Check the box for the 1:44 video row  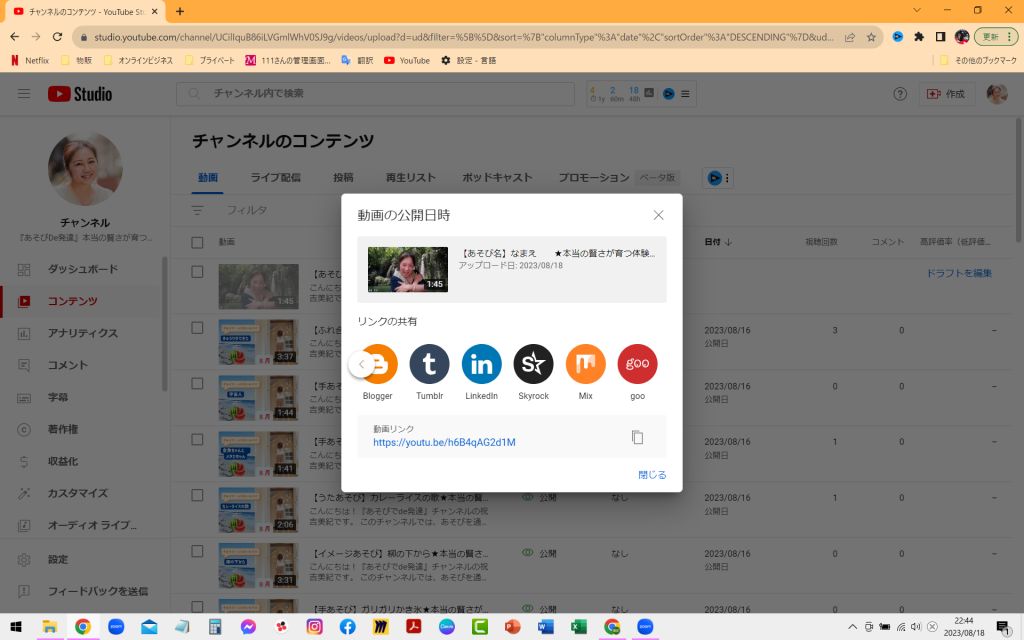point(197,384)
